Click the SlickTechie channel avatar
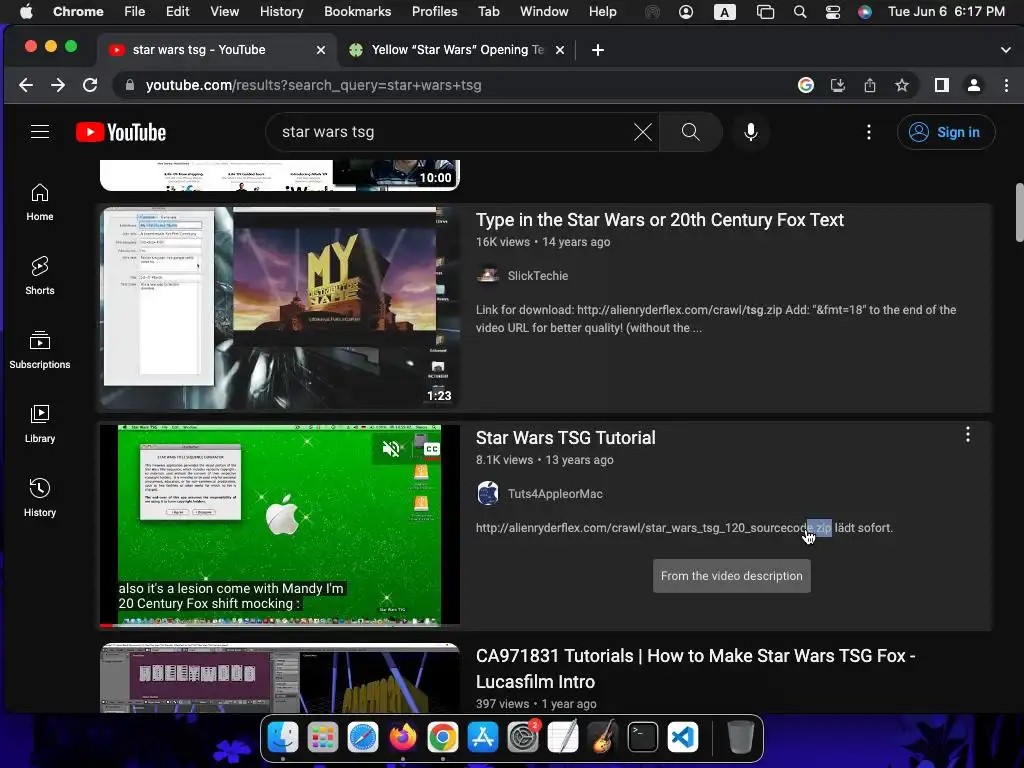The height and width of the screenshot is (768, 1024). (488, 276)
